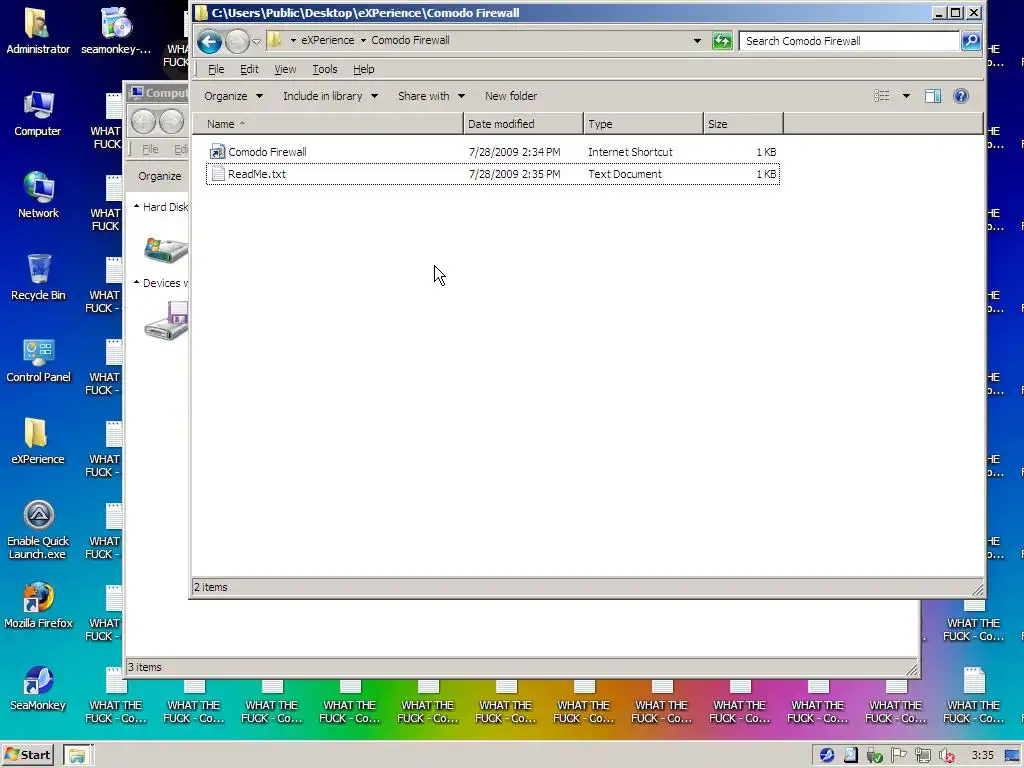Click the SeaMonkey tray icon
The height and width of the screenshot is (768, 1024).
827,755
